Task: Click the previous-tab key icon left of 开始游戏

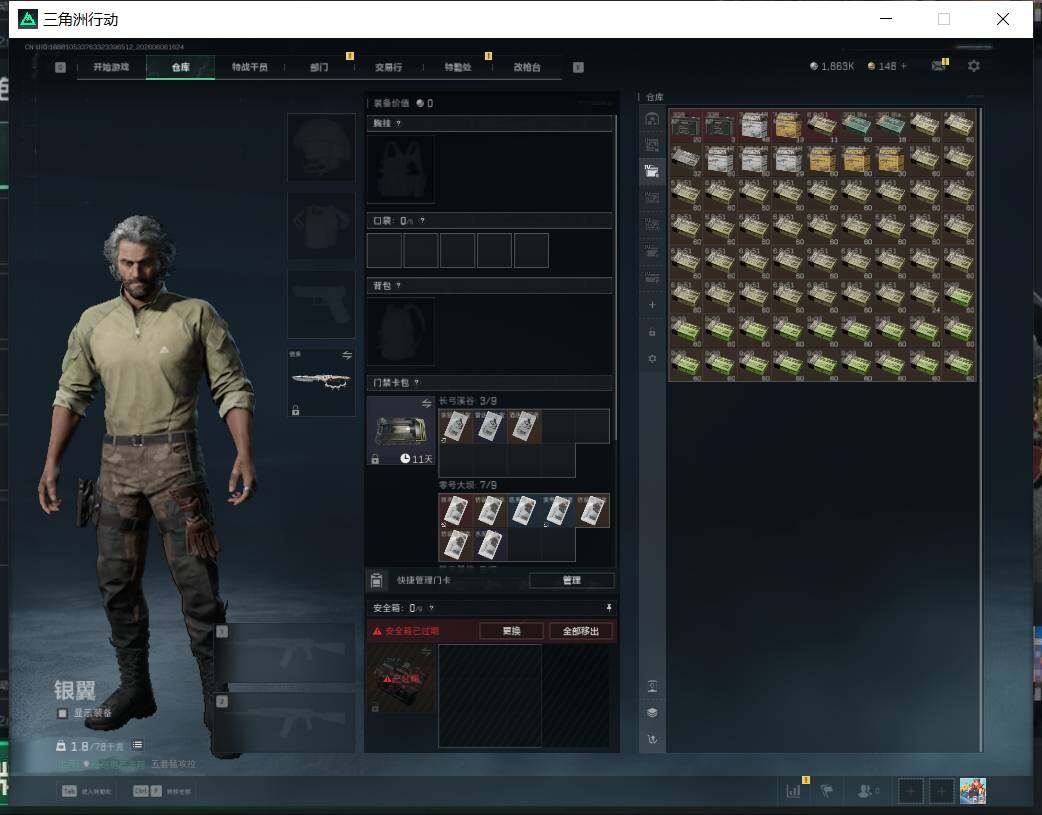Action: (x=60, y=67)
